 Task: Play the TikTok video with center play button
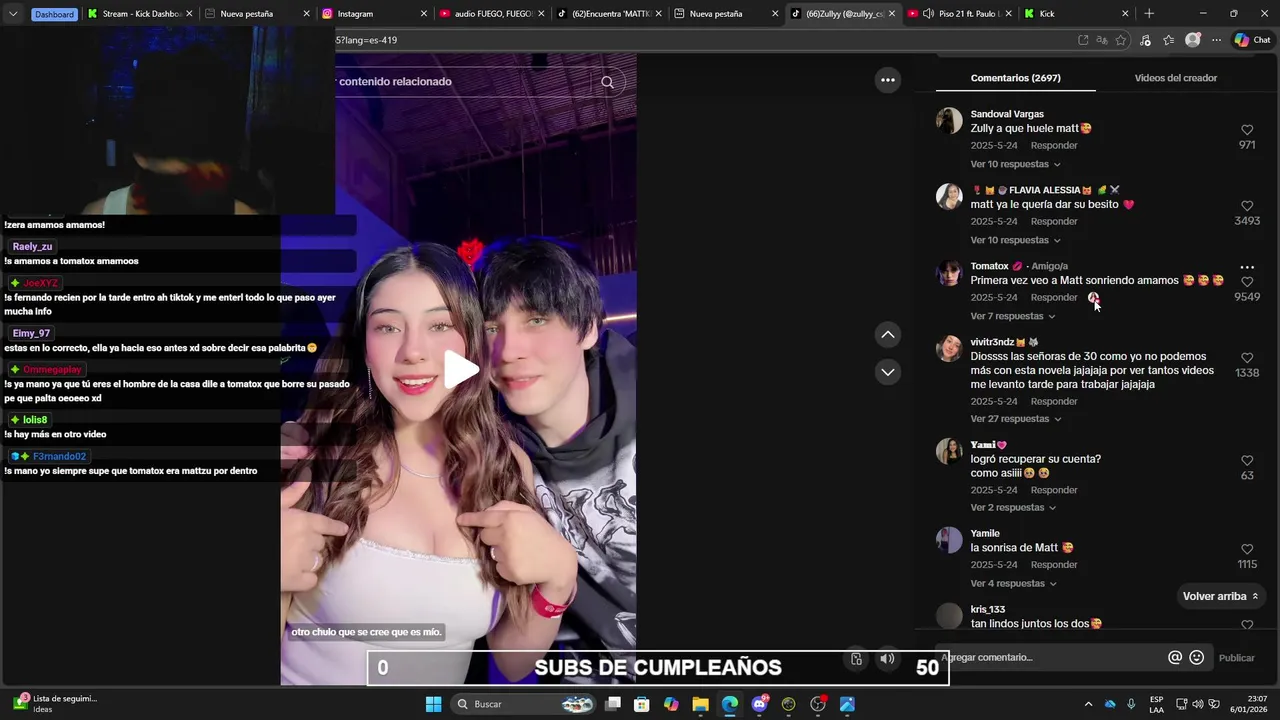coord(461,369)
